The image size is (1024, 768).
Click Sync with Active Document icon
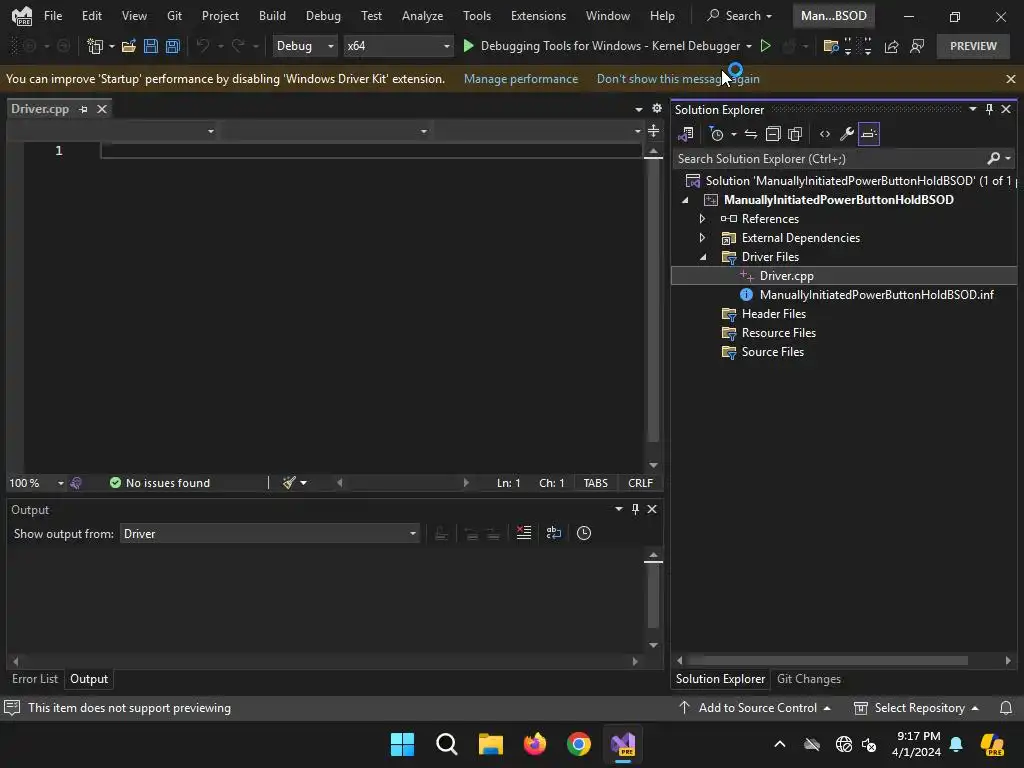[751, 134]
